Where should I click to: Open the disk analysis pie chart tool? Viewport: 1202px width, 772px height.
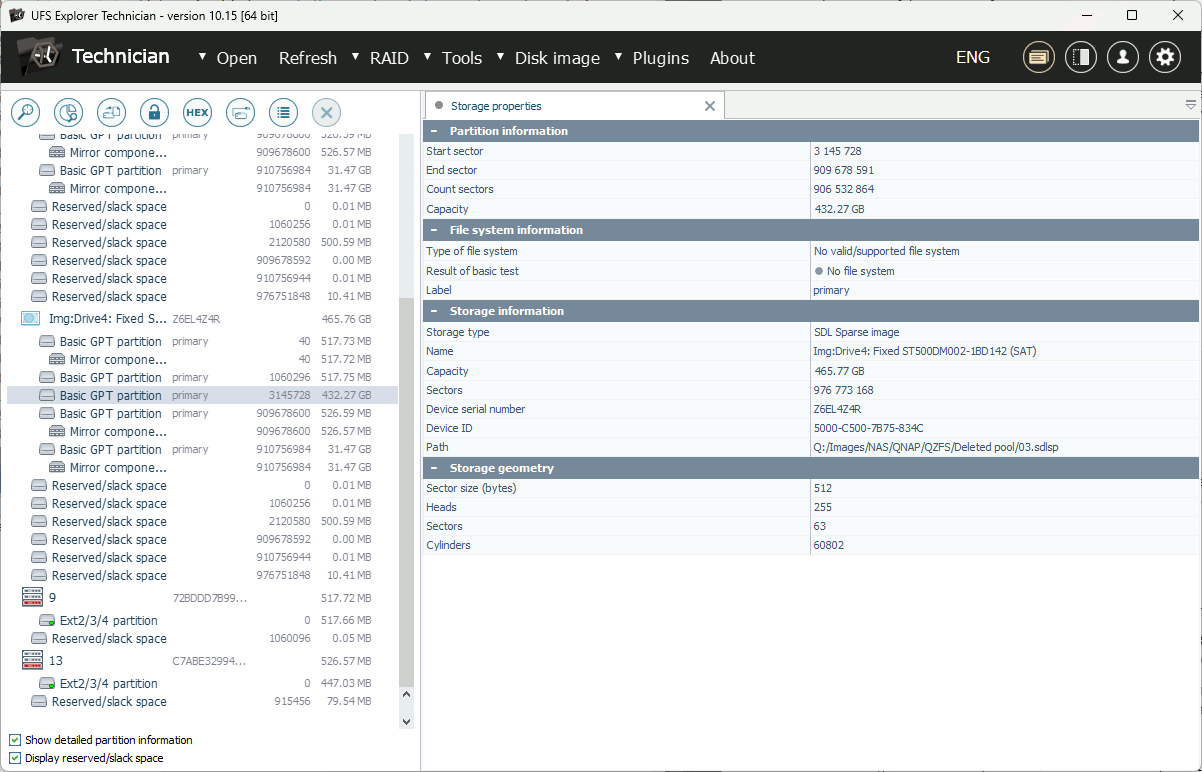click(x=68, y=112)
